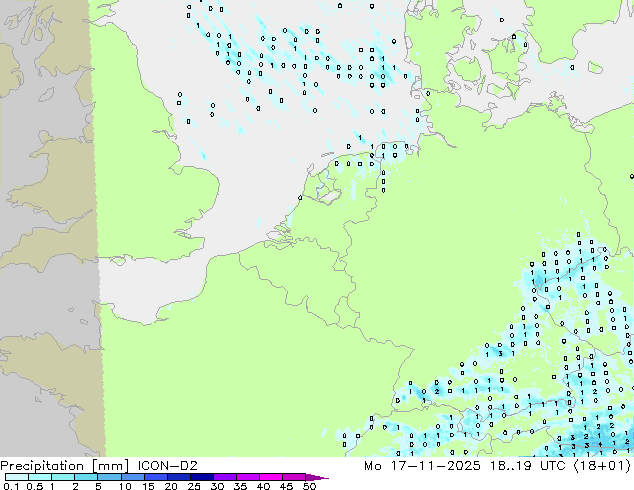The height and width of the screenshot is (490, 634).
Task: Click the '25' legend value label
Action: coord(194,486)
